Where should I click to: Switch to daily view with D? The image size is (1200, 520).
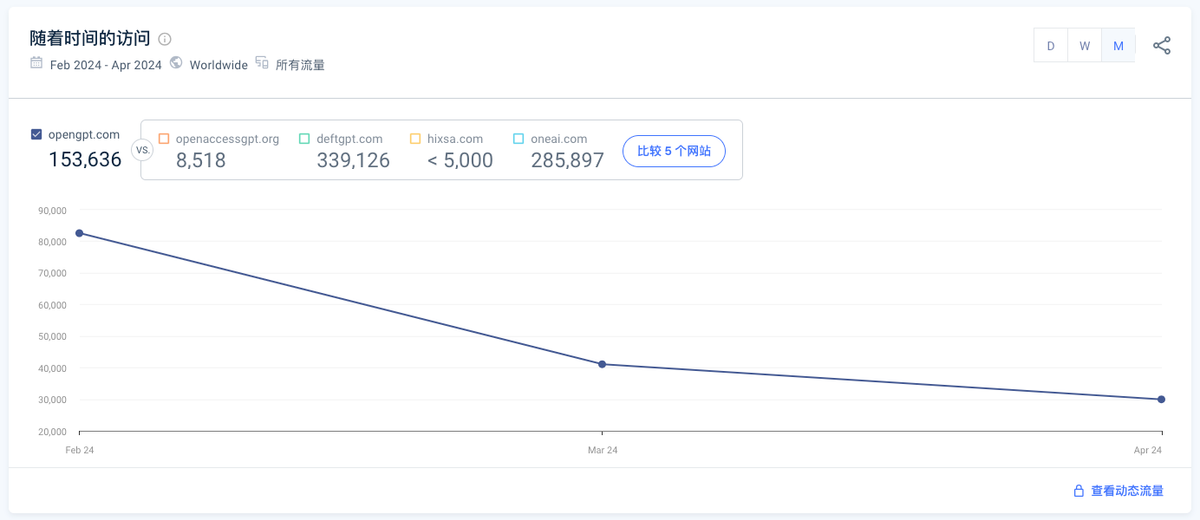[x=1051, y=45]
